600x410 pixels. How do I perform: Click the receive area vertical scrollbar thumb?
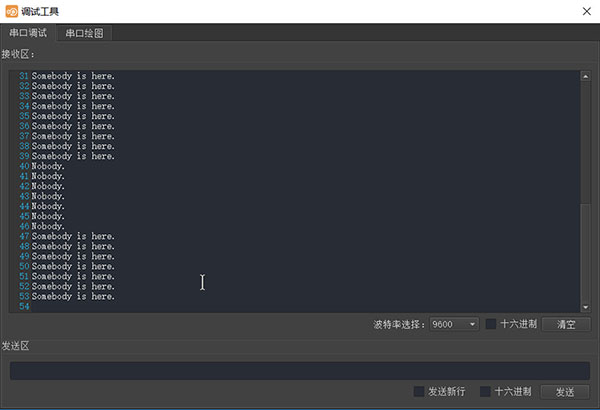click(x=585, y=253)
